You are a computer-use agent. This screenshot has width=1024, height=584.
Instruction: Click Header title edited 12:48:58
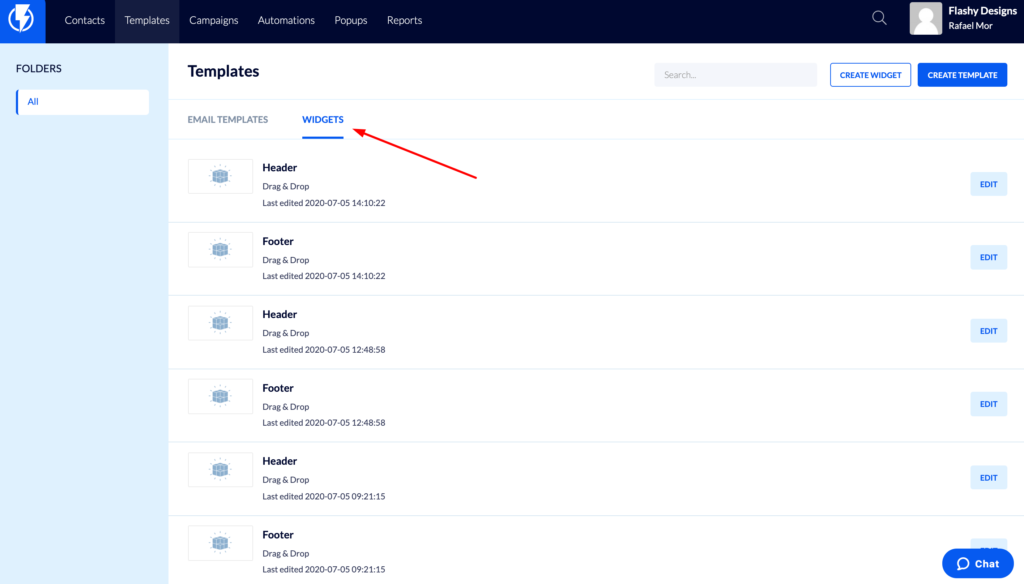click(x=280, y=314)
